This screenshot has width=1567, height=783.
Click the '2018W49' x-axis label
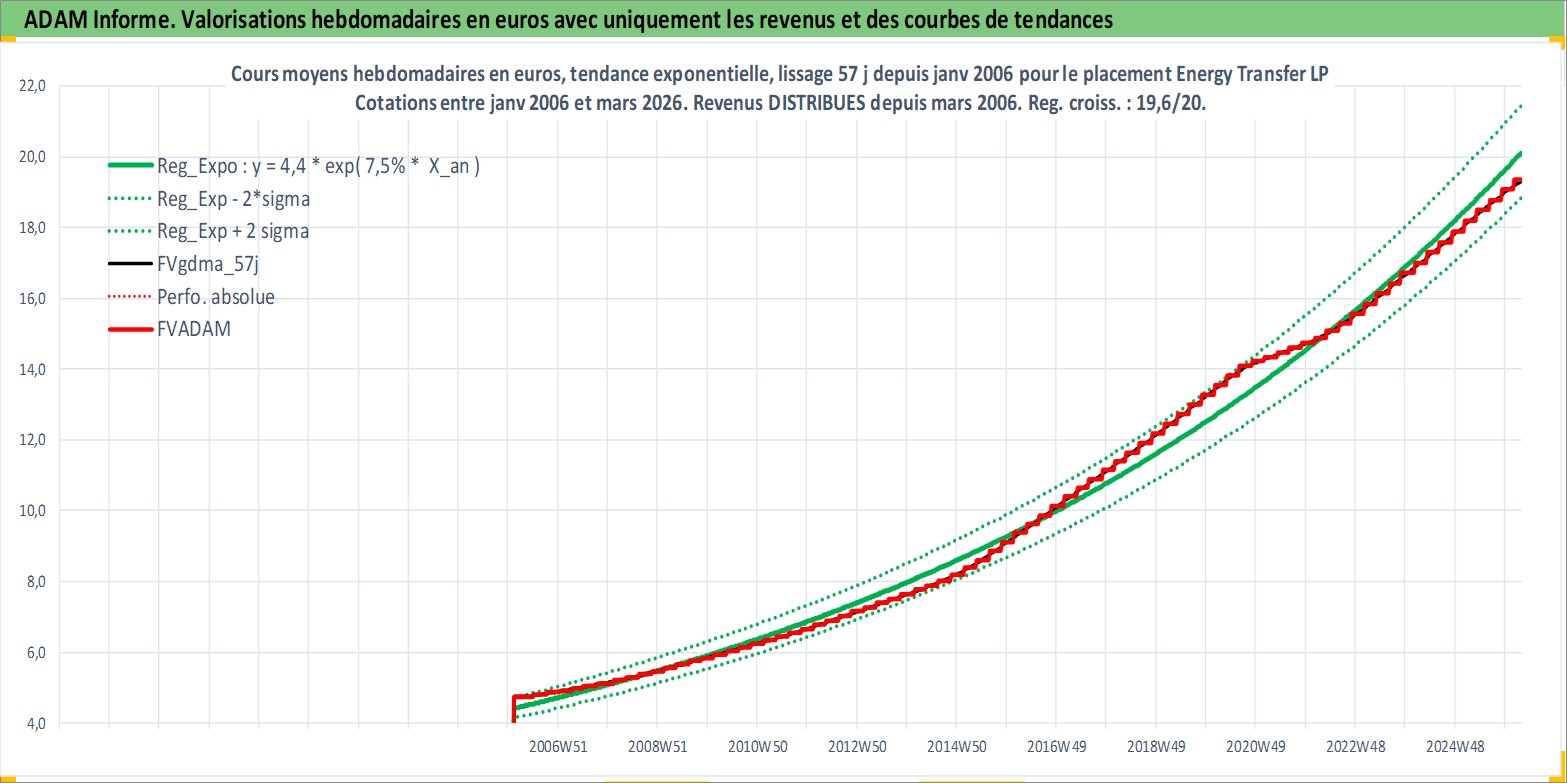coord(1155,745)
